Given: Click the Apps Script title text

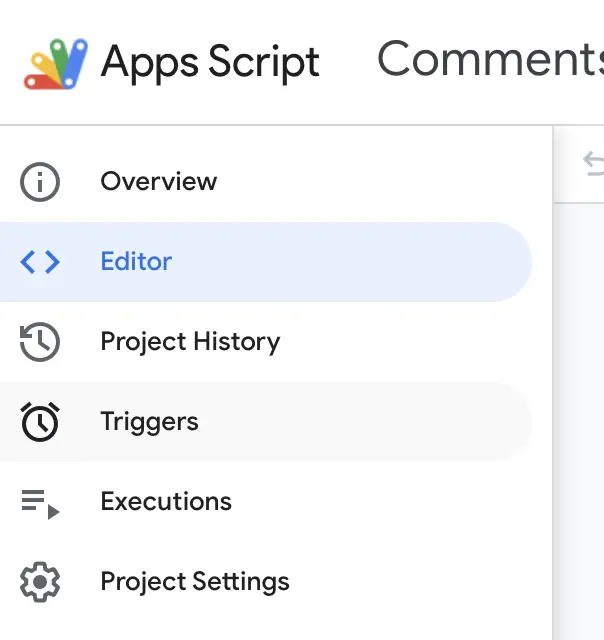Looking at the screenshot, I should (x=210, y=63).
